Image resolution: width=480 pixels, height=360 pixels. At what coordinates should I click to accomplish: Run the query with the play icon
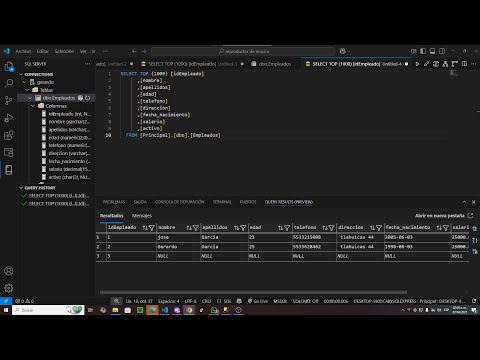coord(417,64)
